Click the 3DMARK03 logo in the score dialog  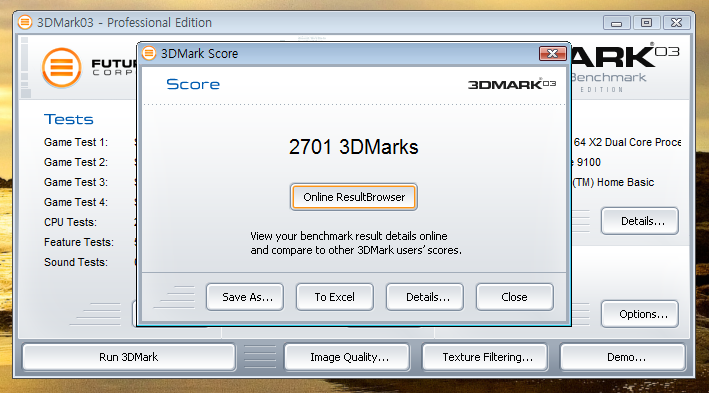(x=512, y=84)
